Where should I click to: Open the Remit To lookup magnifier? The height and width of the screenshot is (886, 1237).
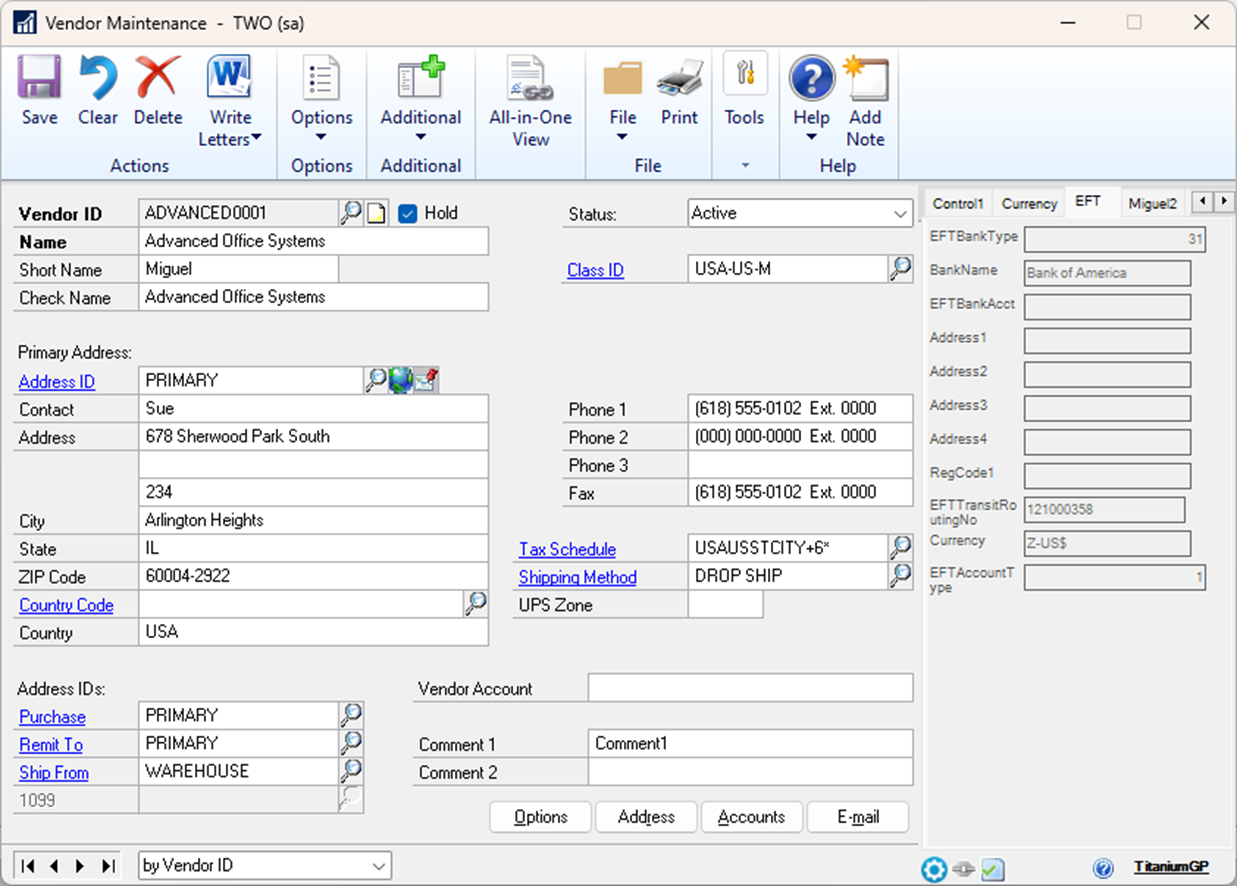coord(351,742)
